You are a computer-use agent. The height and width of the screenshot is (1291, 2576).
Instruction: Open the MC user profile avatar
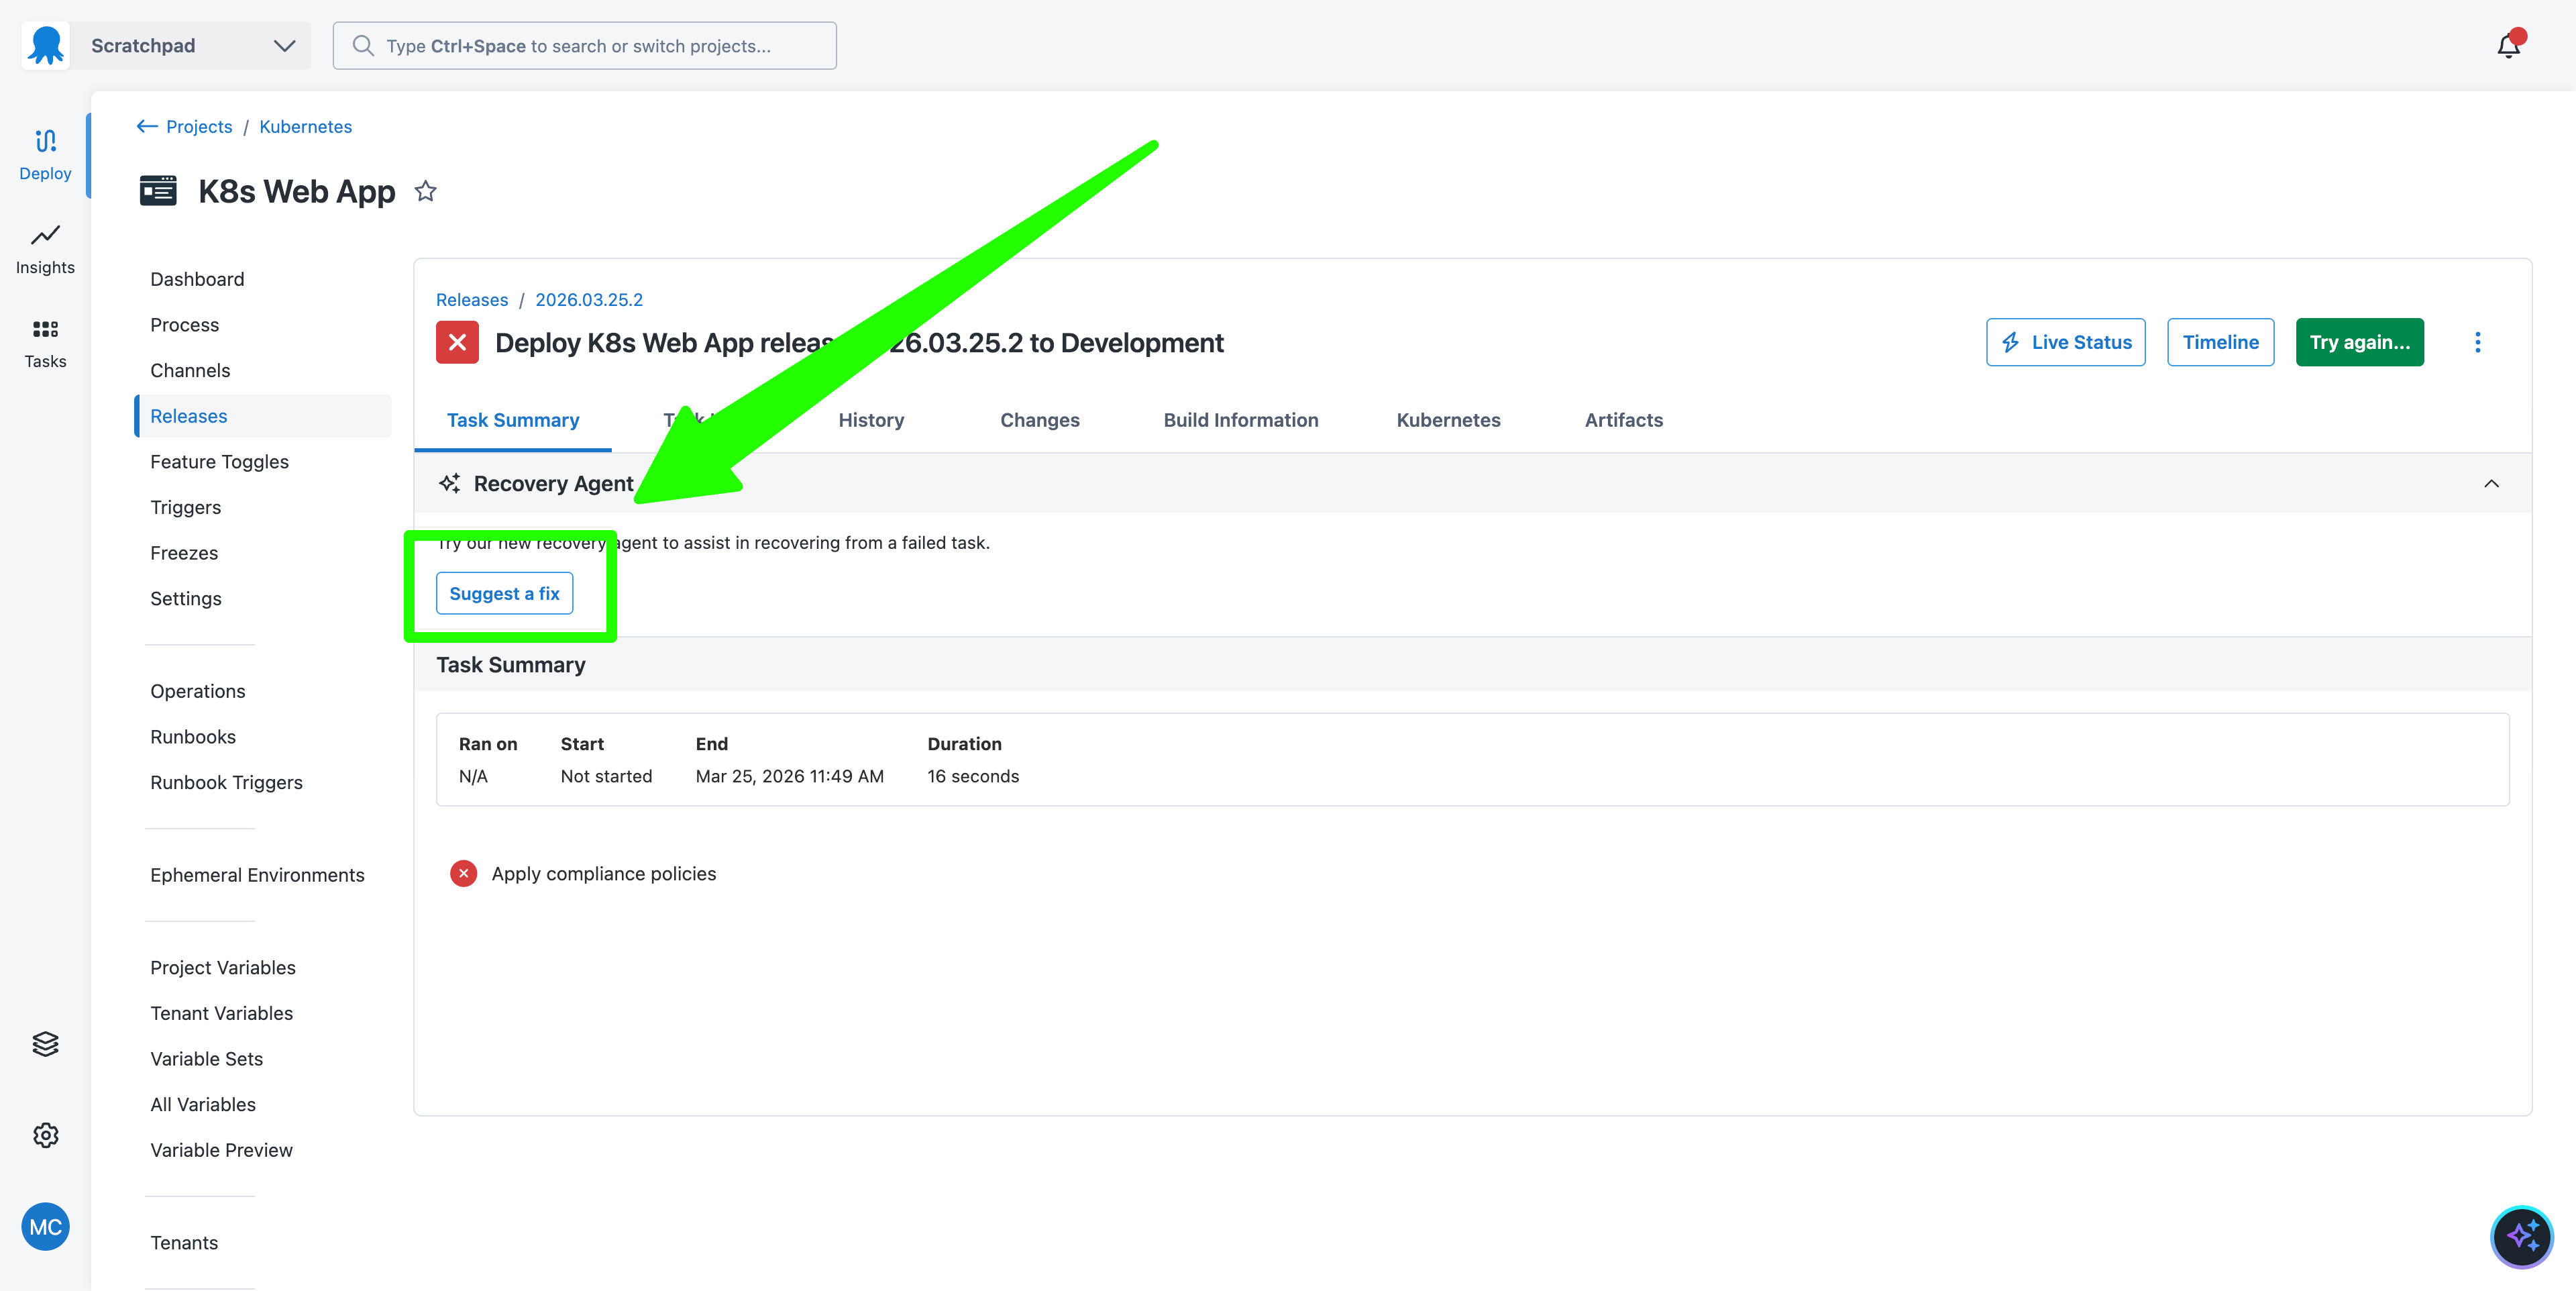[x=45, y=1226]
